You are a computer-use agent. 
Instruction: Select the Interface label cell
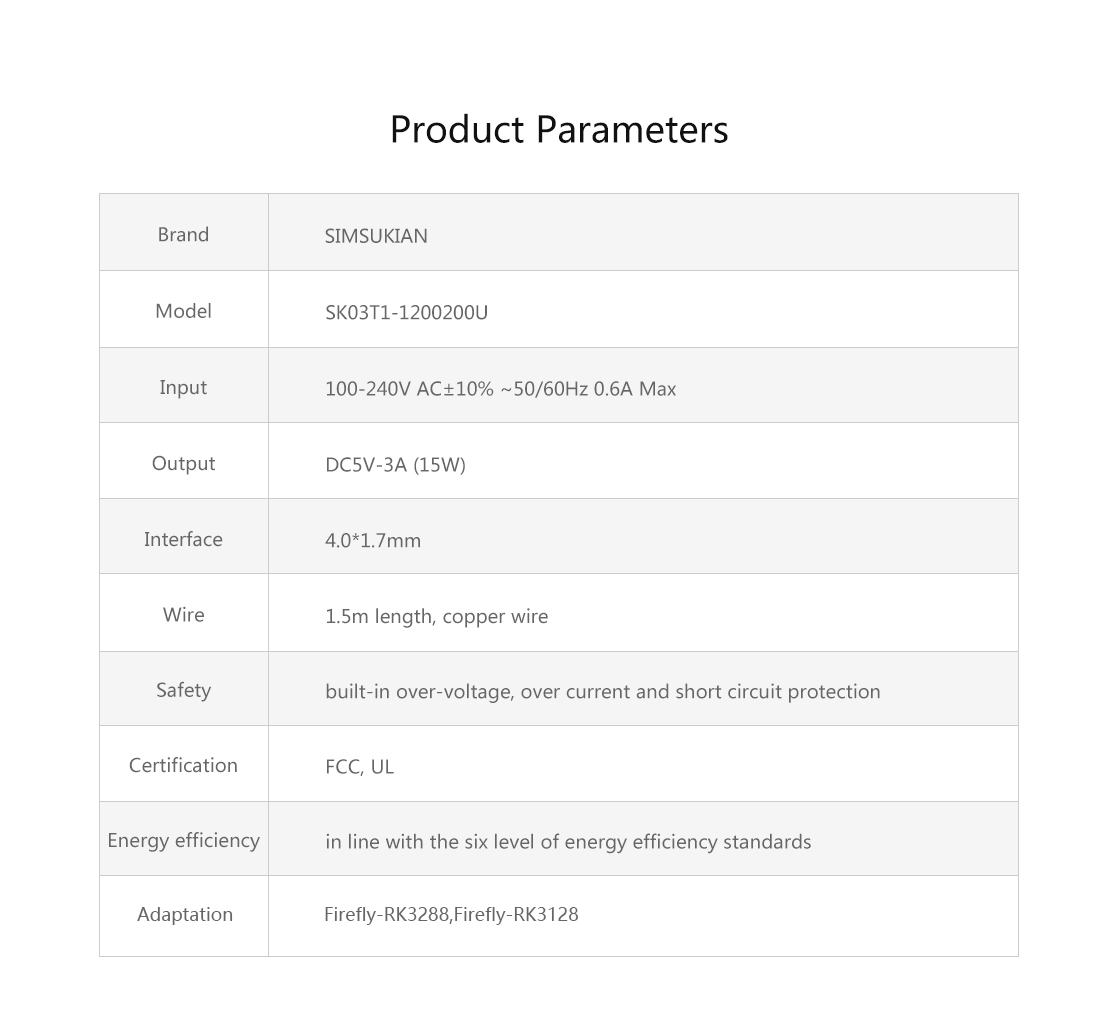point(184,536)
